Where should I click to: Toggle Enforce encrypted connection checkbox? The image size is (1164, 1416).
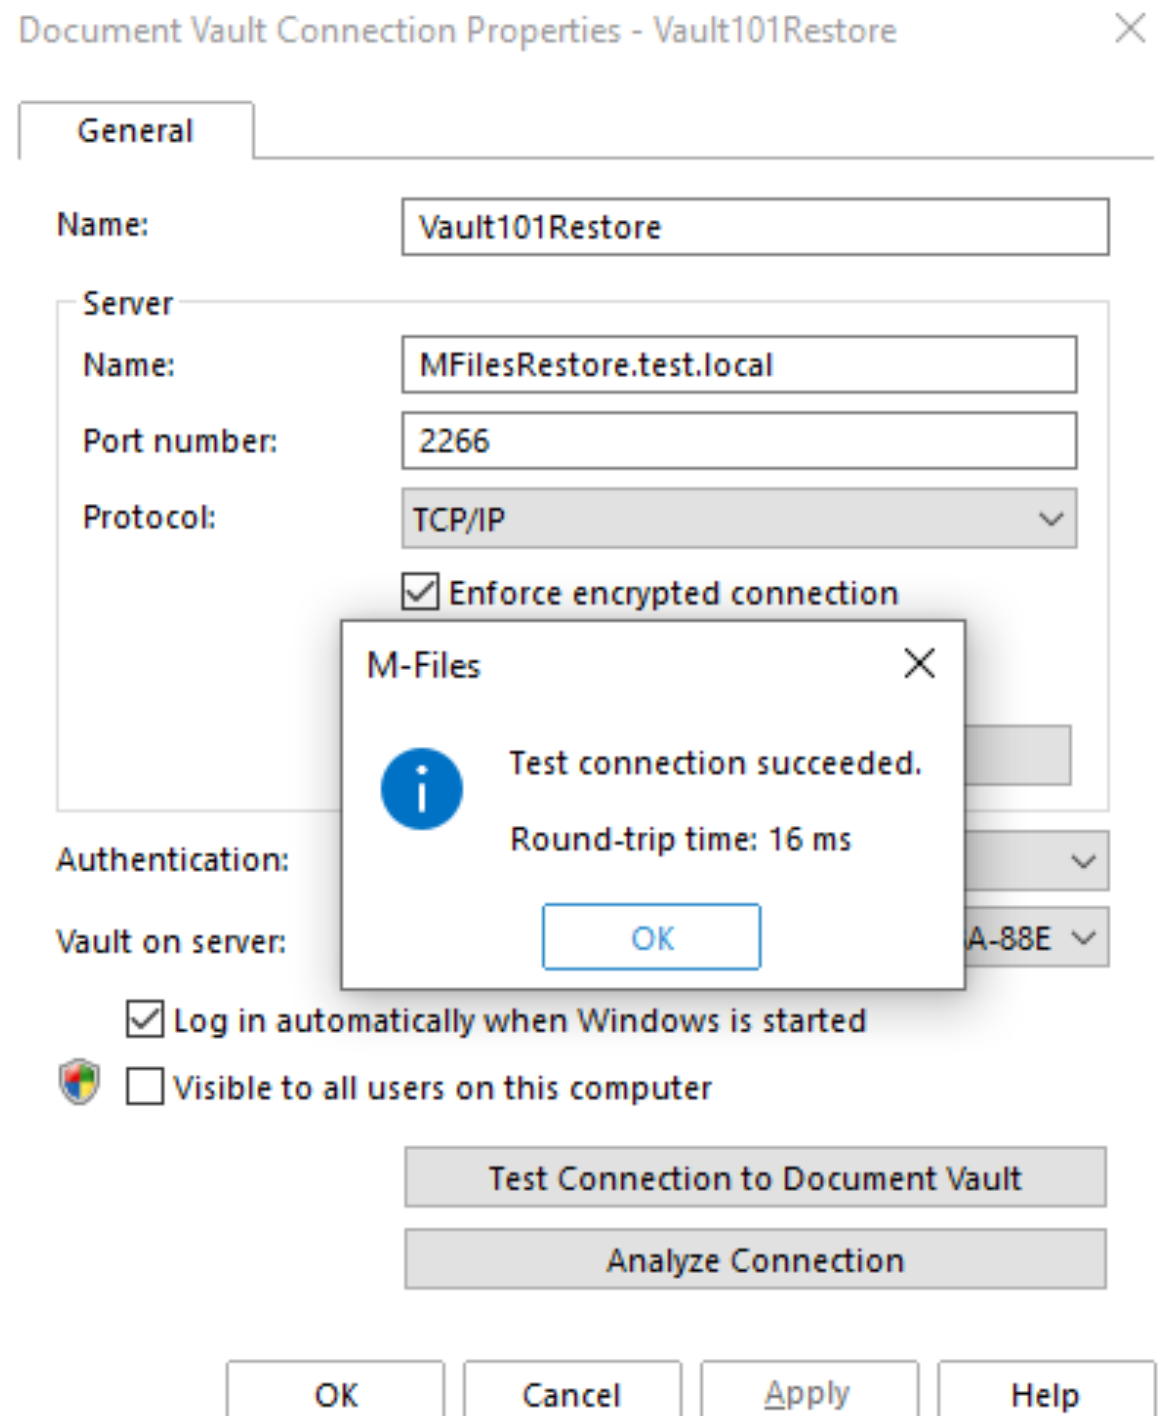click(420, 592)
